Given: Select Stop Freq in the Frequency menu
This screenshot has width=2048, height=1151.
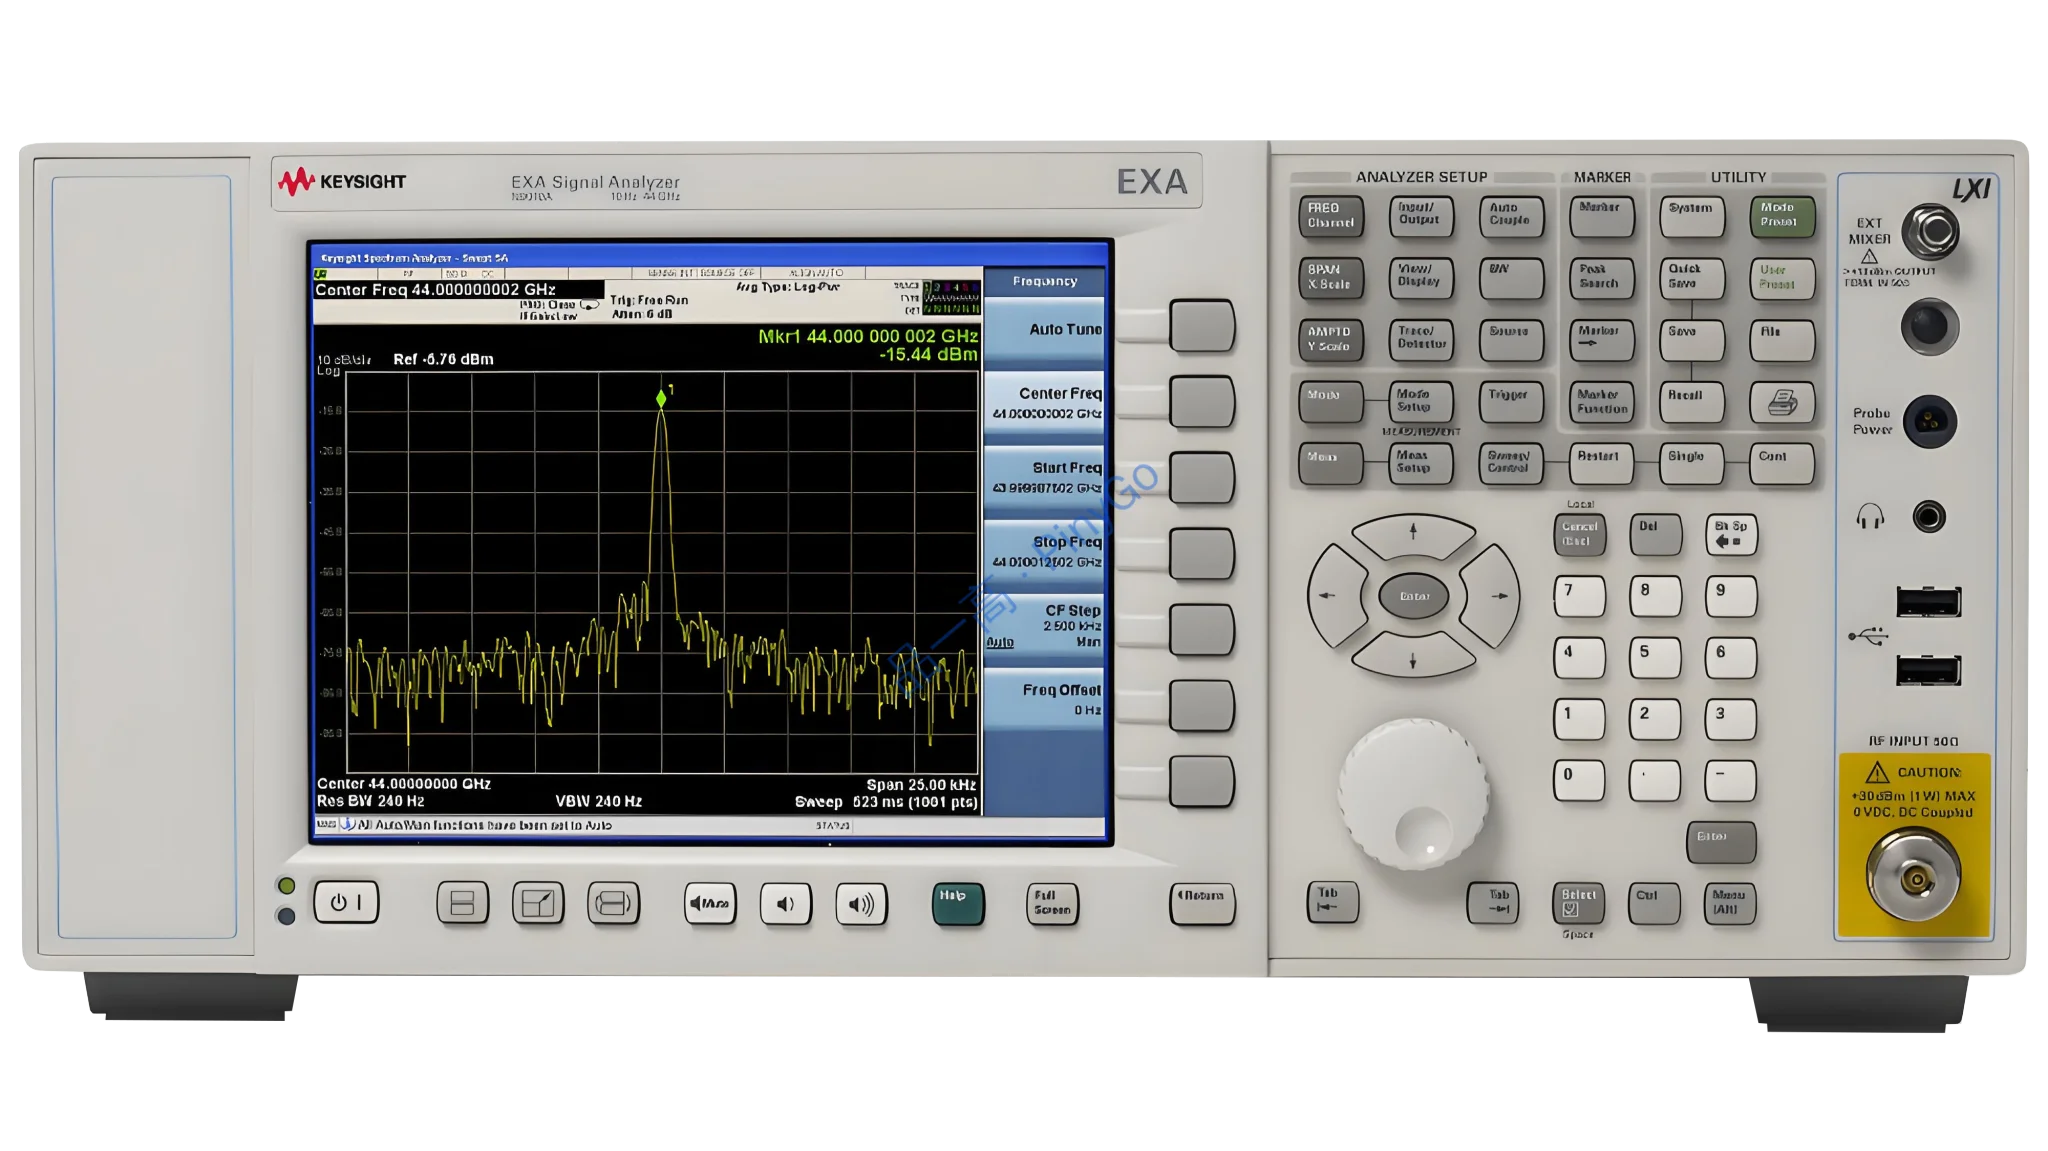Looking at the screenshot, I should [1044, 552].
